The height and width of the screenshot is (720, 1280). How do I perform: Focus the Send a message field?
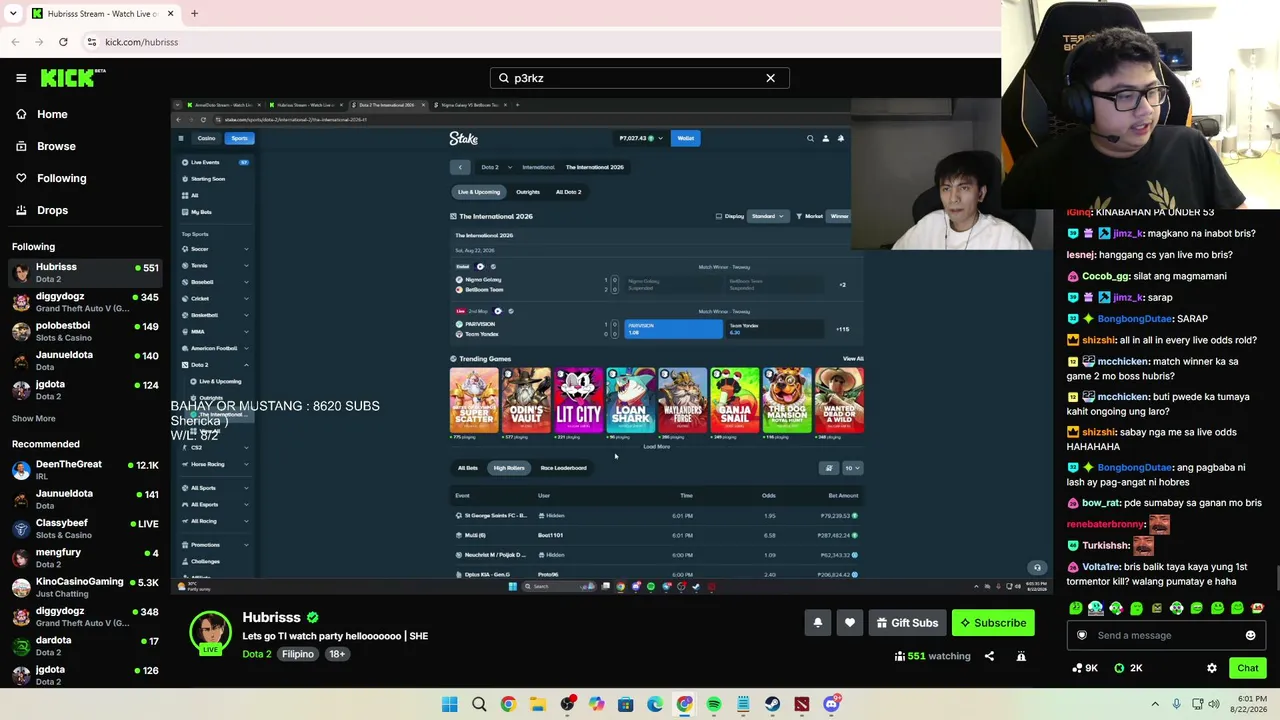[x=1165, y=635]
